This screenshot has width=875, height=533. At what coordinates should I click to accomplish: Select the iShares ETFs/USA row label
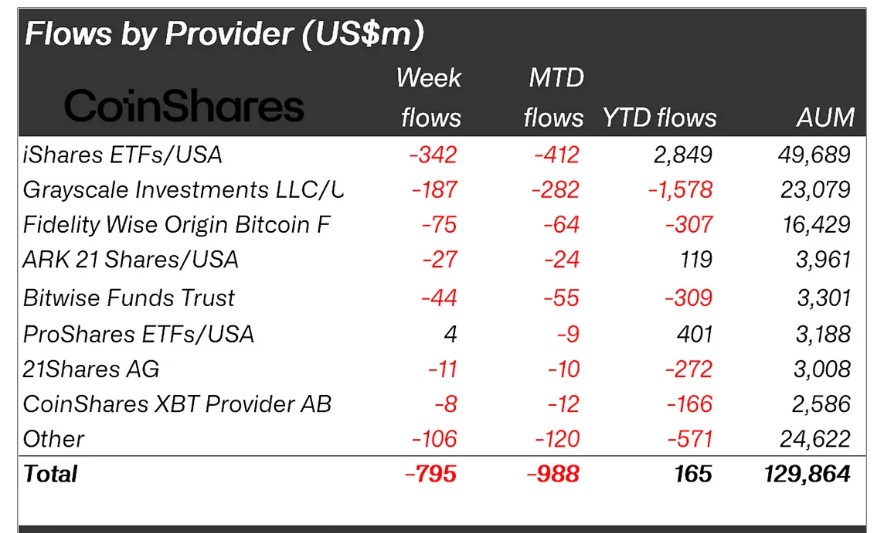click(x=122, y=155)
